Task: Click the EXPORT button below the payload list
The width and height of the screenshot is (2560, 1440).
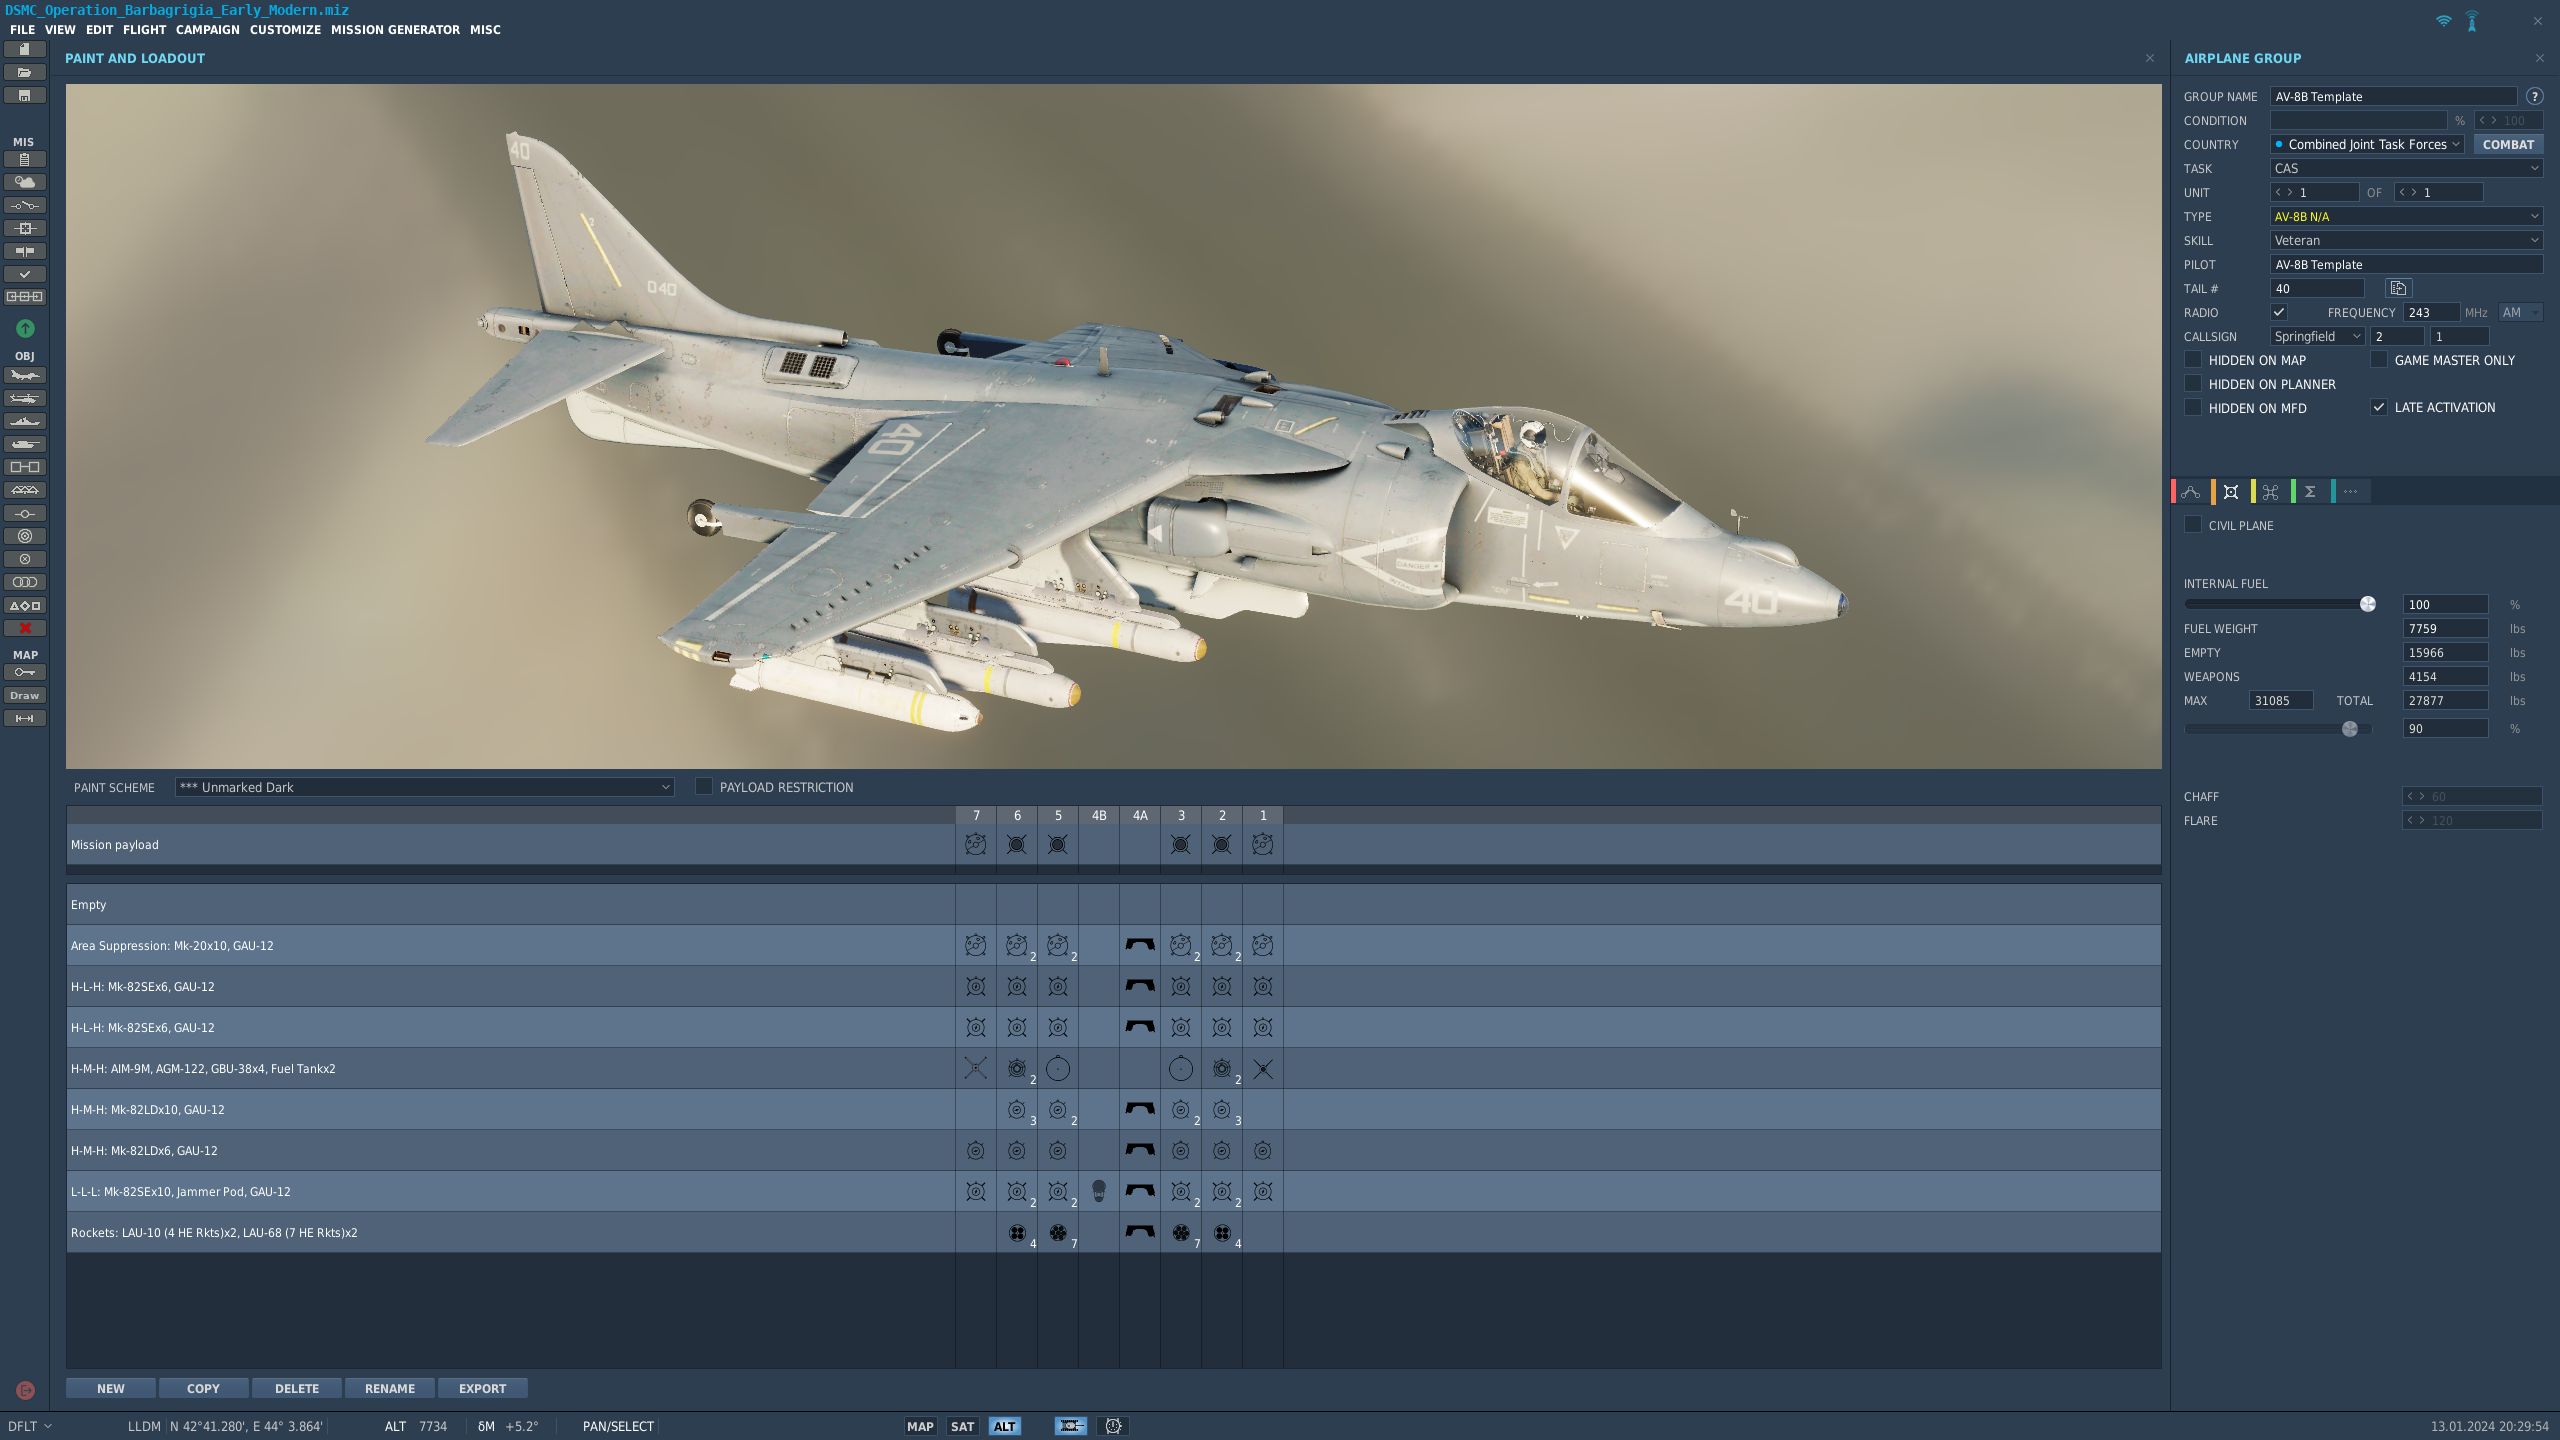Action: point(482,1388)
